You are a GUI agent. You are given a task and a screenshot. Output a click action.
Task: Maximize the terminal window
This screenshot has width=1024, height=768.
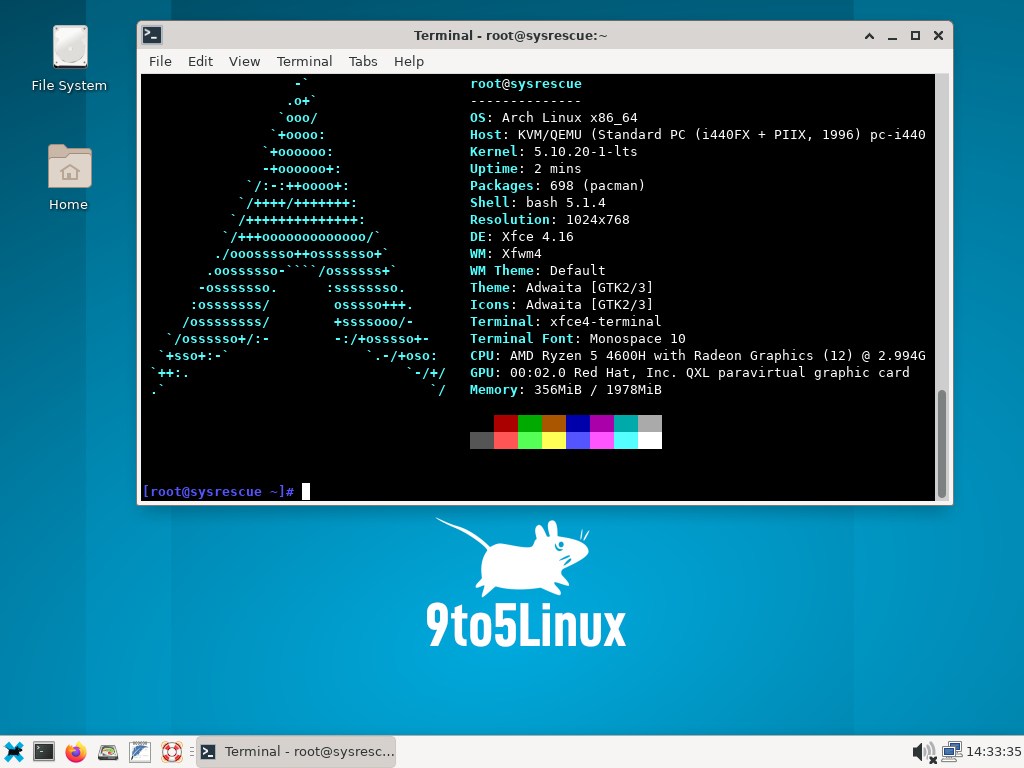coord(915,36)
